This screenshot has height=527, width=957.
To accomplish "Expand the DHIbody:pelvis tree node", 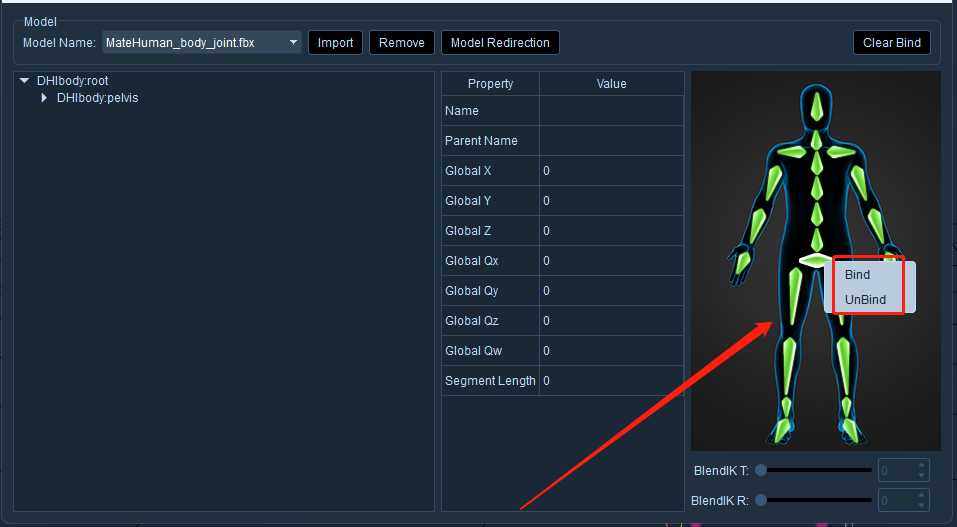I will (44, 98).
